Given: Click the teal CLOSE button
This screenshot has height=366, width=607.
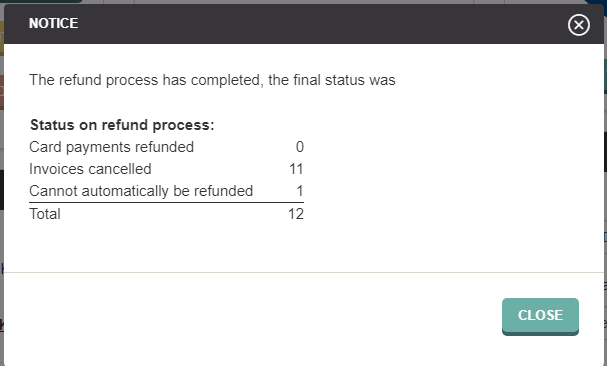Looking at the screenshot, I should pyautogui.click(x=540, y=316).
